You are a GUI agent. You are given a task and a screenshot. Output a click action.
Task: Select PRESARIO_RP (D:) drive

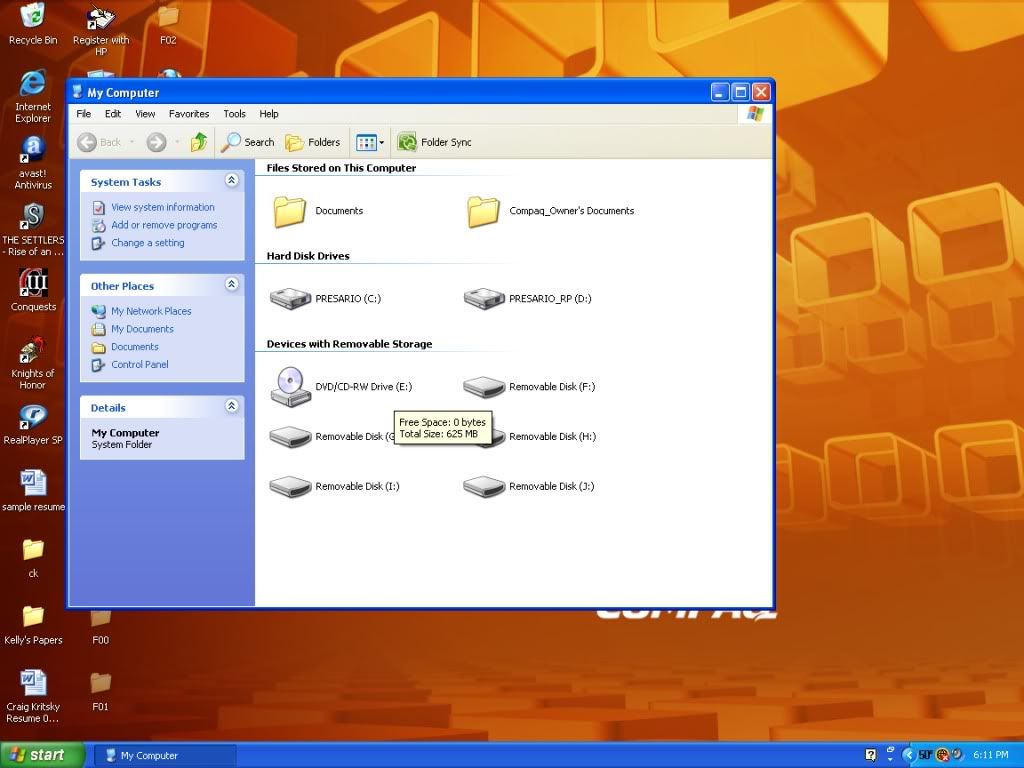[528, 298]
